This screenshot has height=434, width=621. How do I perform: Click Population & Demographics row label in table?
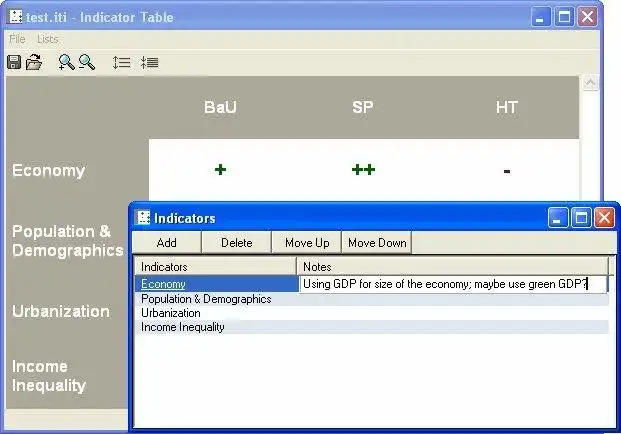67,241
